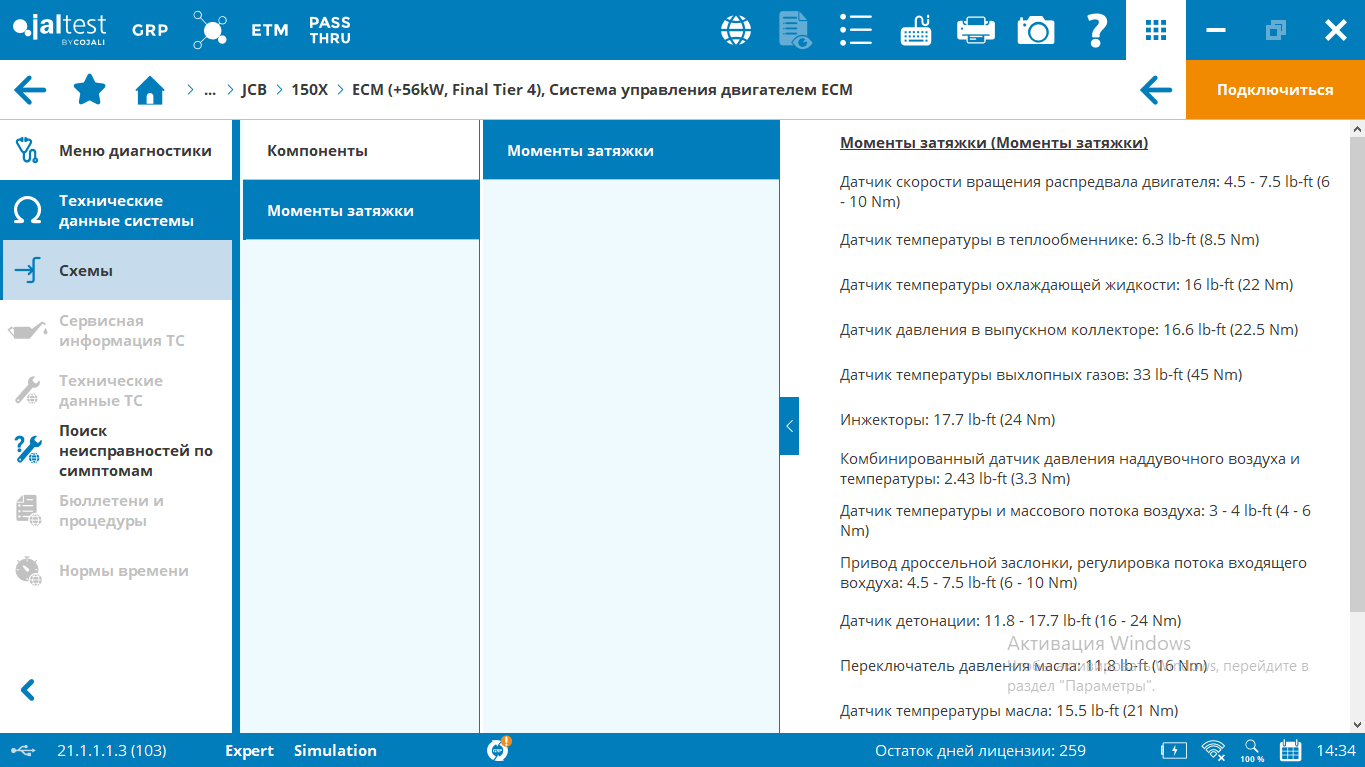Click Инжекторы: 17.7 lb-ft line
1365x767 pixels.
(x=948, y=420)
